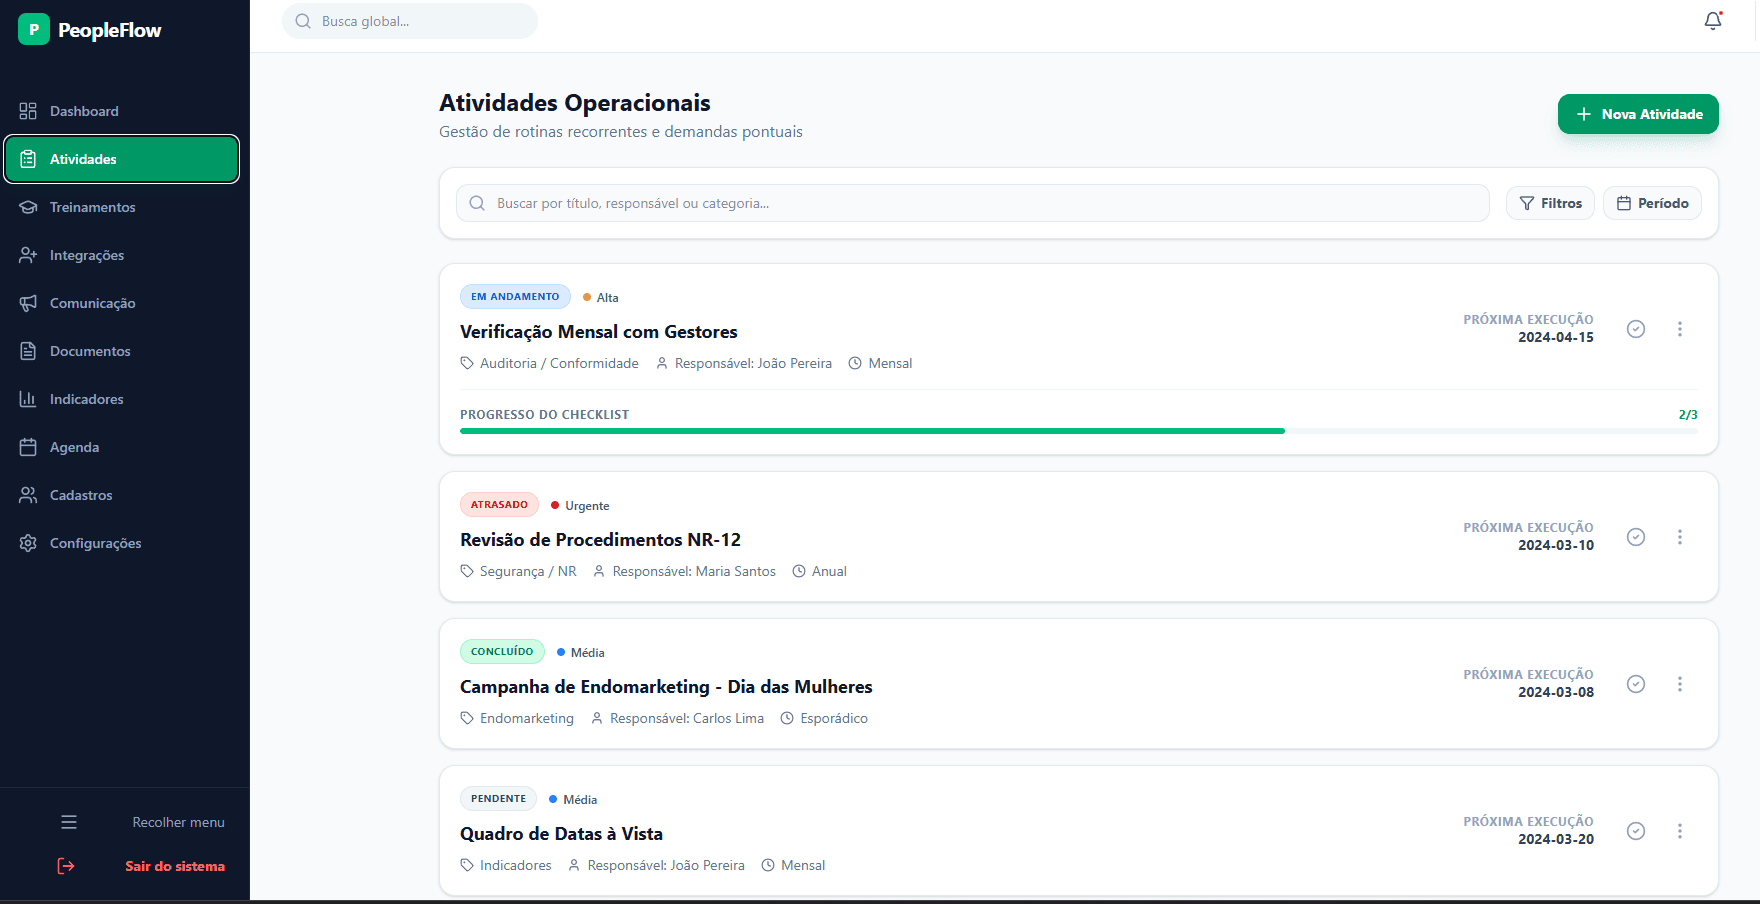Click date 2024-04-15
This screenshot has height=904, width=1760.
1556,337
